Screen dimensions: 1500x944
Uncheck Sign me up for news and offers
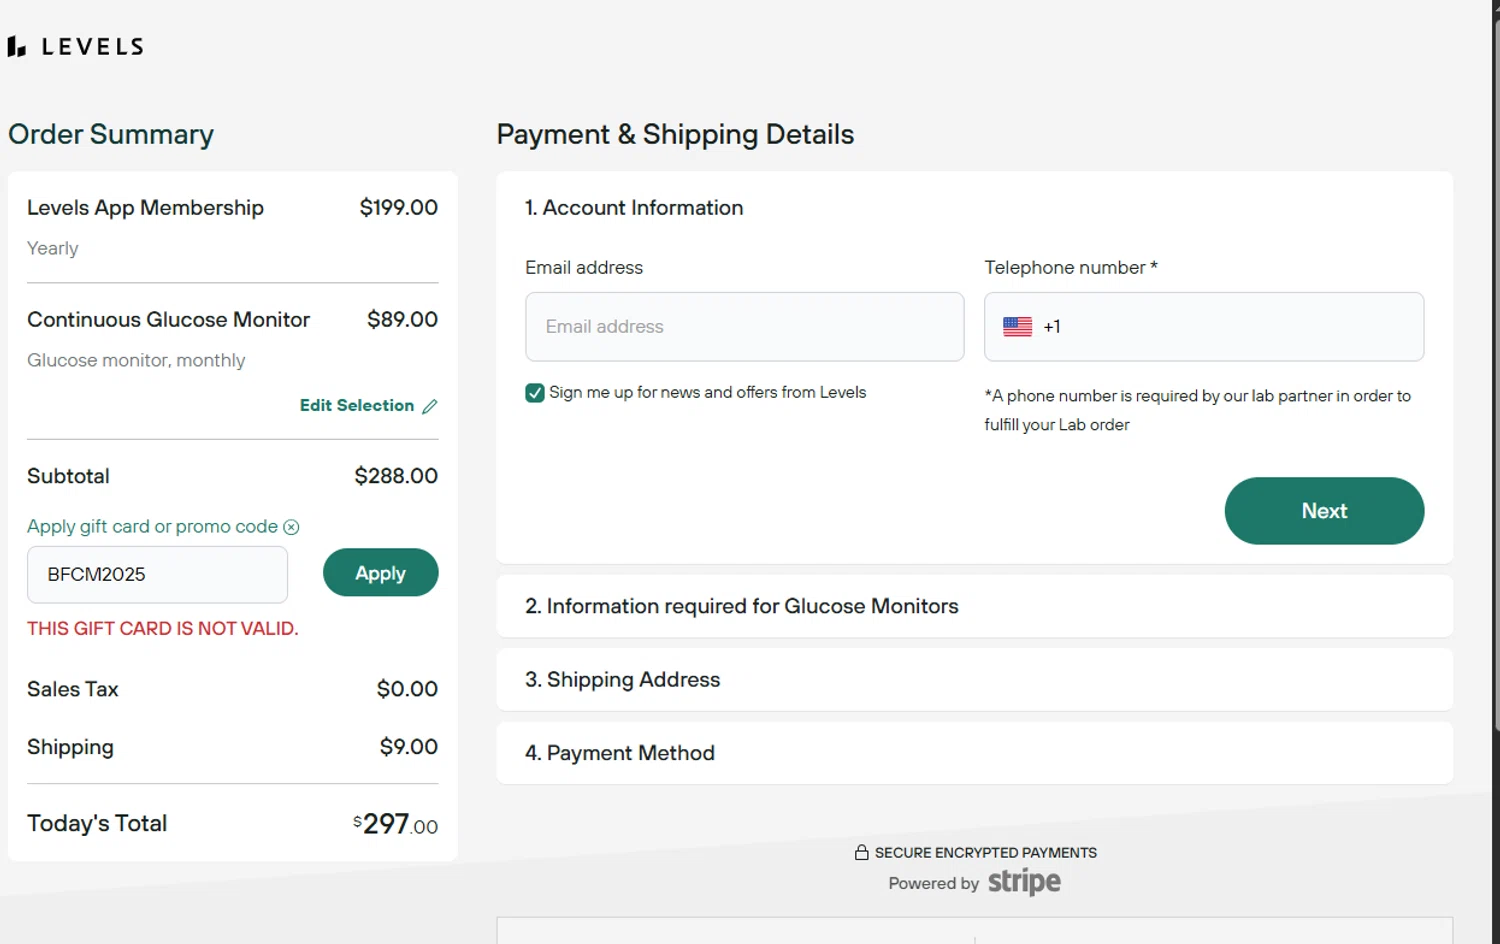click(x=535, y=393)
